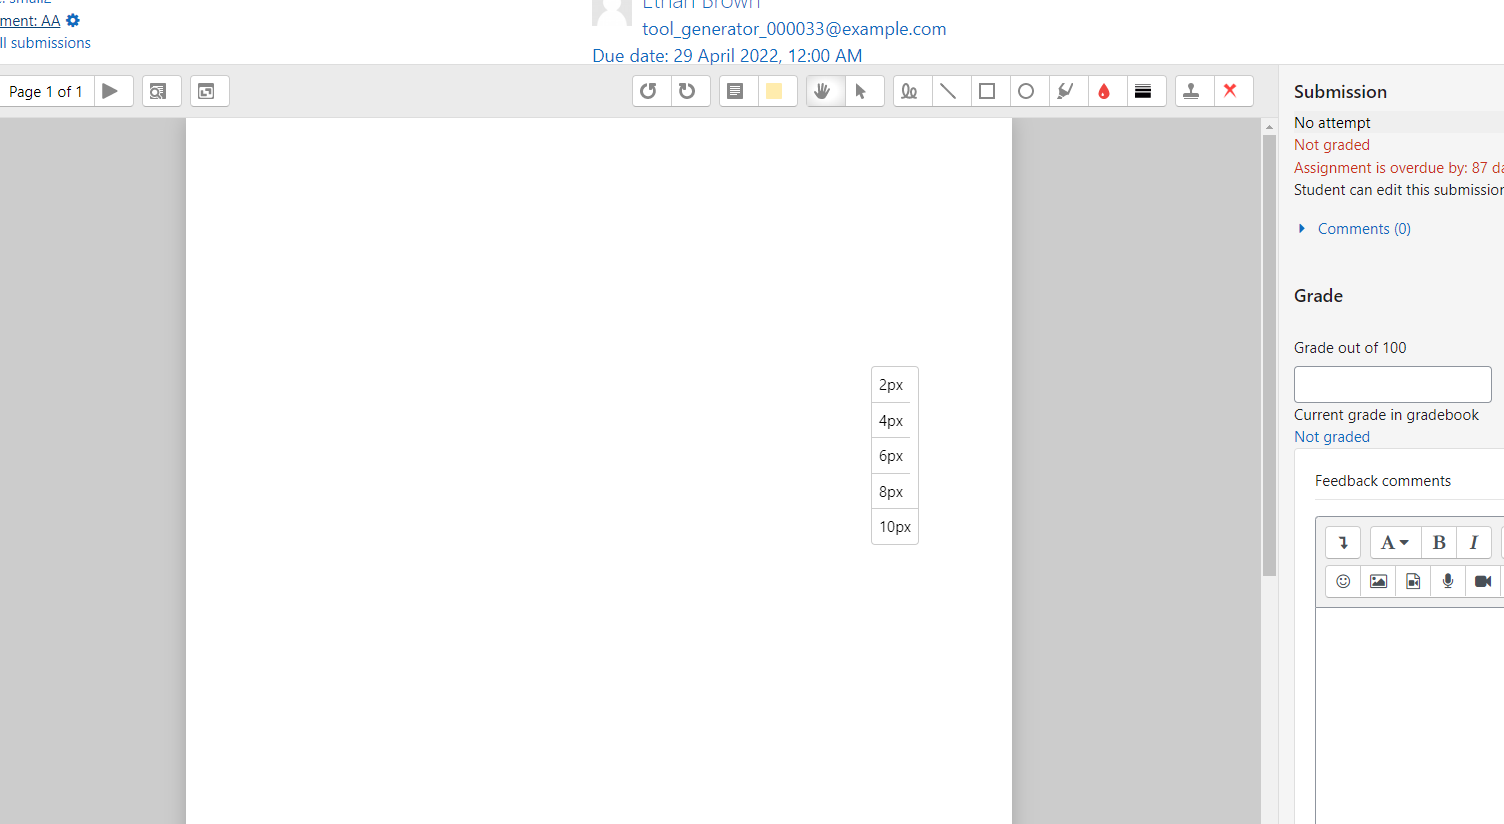This screenshot has width=1504, height=824.
Task: Insert an image in feedback comments
Action: pos(1378,581)
